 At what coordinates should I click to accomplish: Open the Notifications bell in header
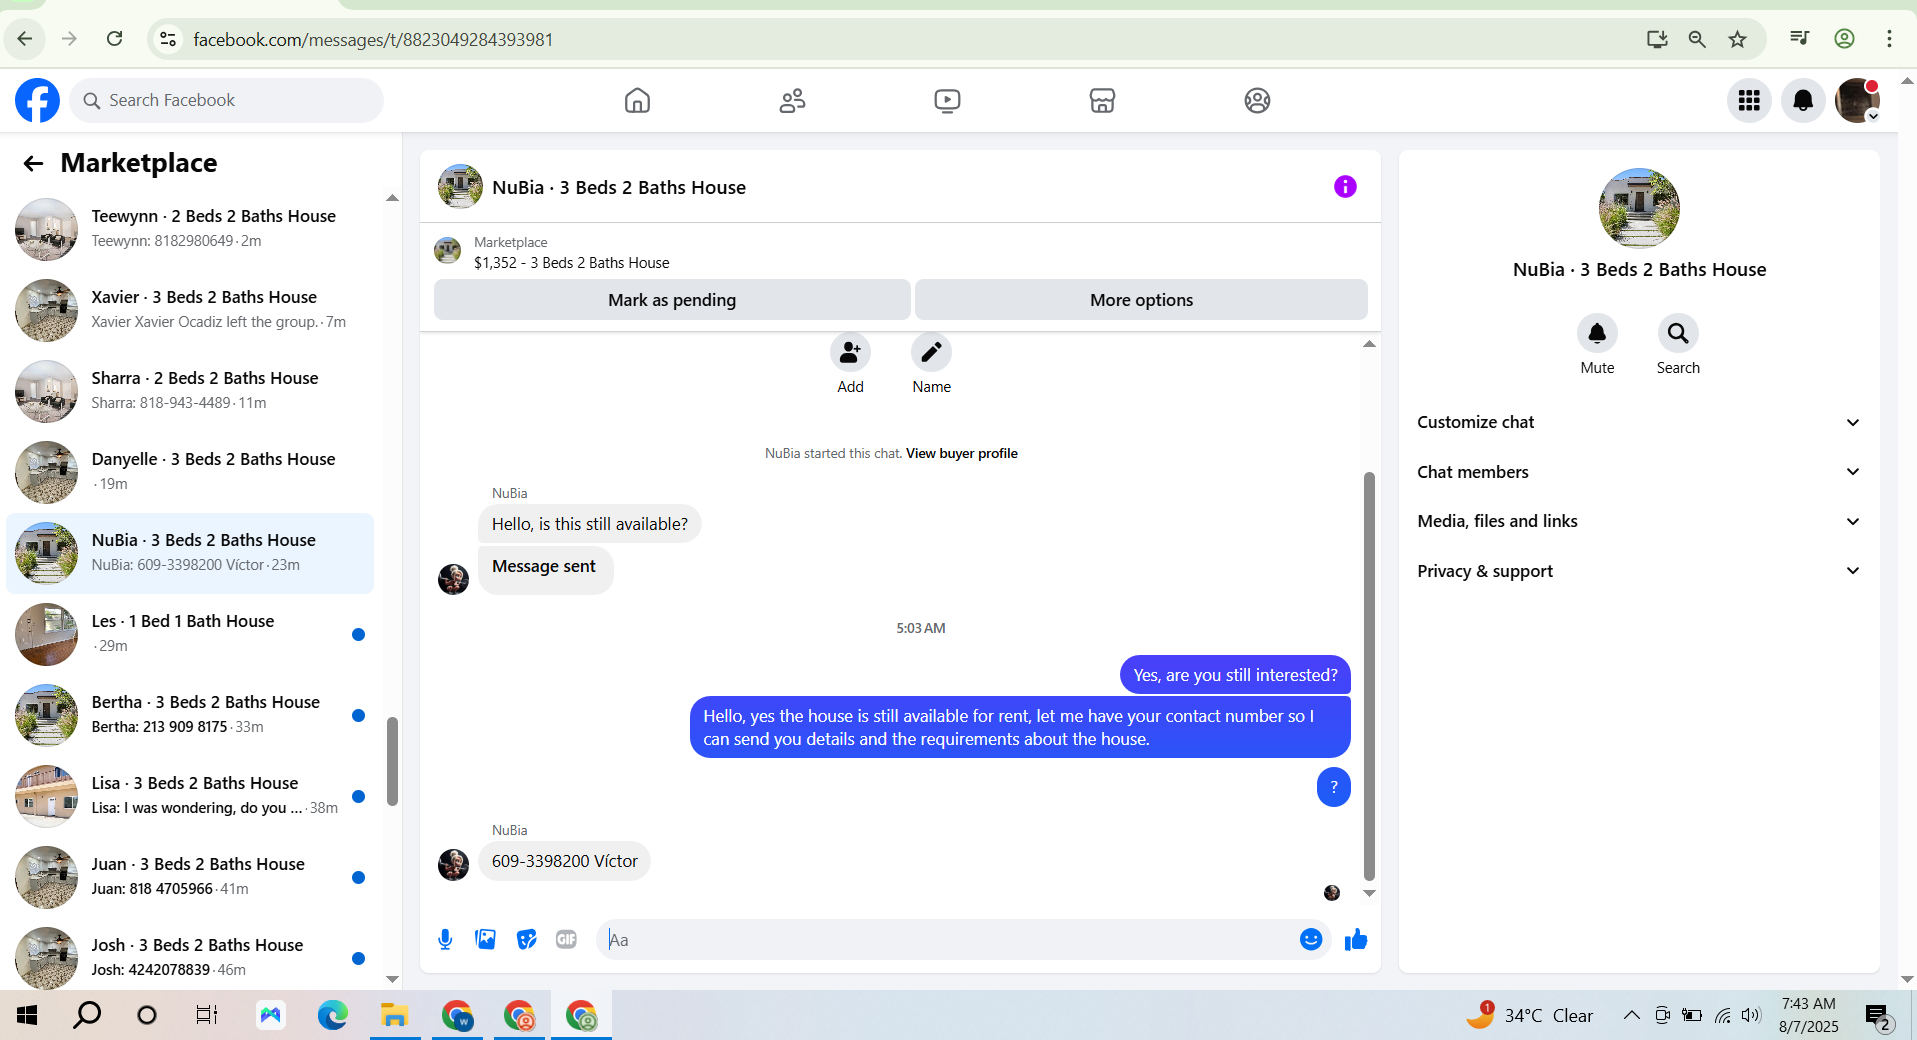tap(1803, 100)
